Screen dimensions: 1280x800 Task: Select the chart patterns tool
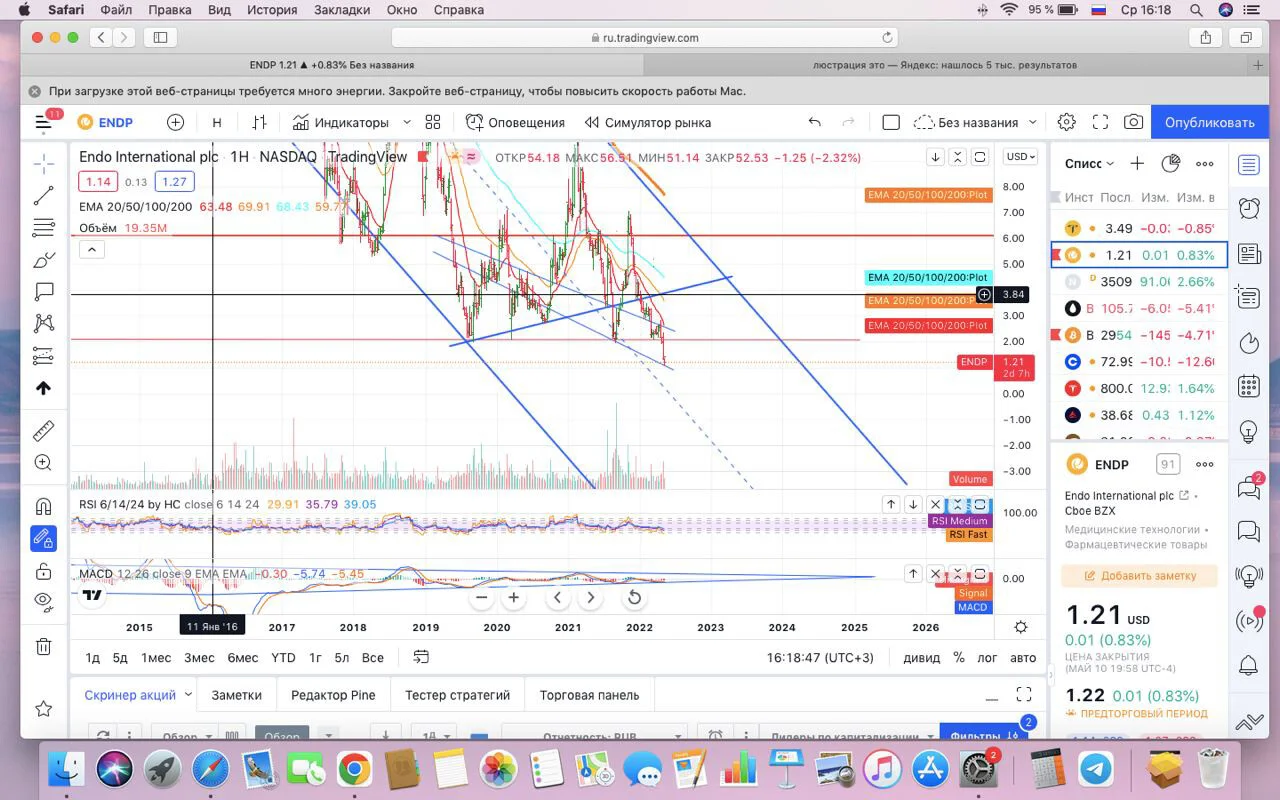pos(44,323)
